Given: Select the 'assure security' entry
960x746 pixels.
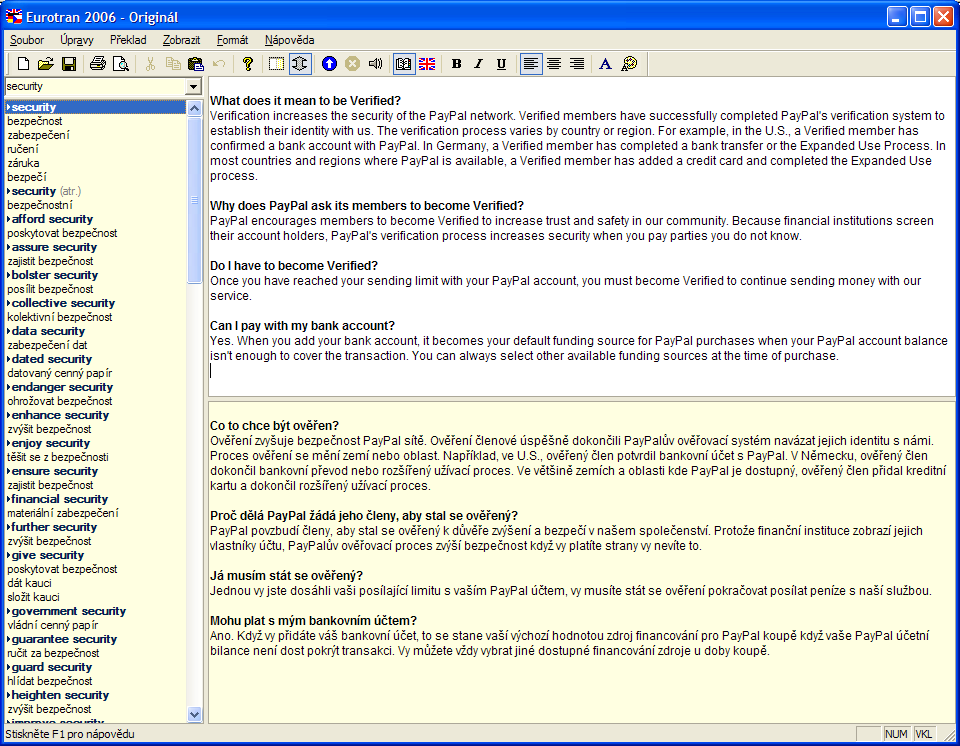Looking at the screenshot, I should (54, 247).
